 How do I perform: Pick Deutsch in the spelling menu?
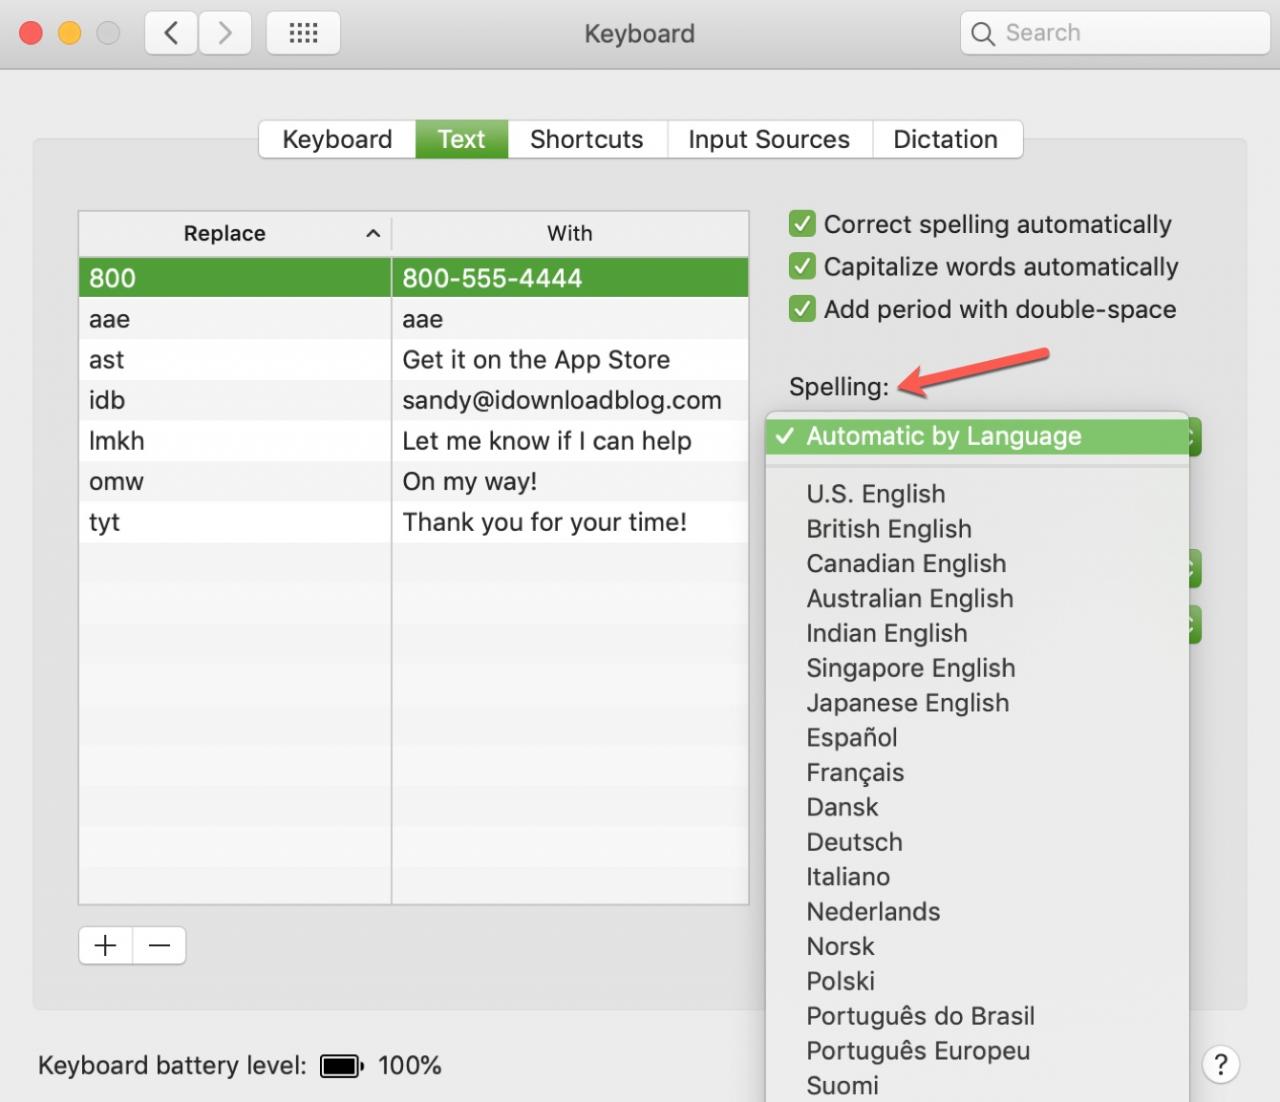pyautogui.click(x=854, y=842)
